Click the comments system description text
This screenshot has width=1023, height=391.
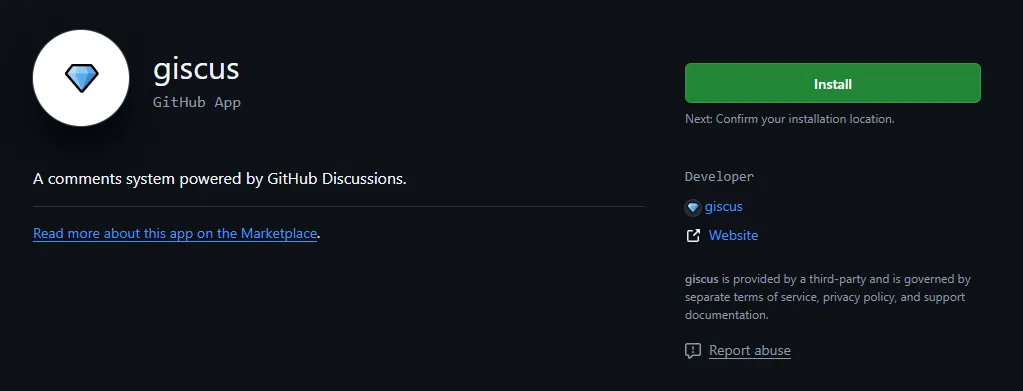pyautogui.click(x=220, y=179)
